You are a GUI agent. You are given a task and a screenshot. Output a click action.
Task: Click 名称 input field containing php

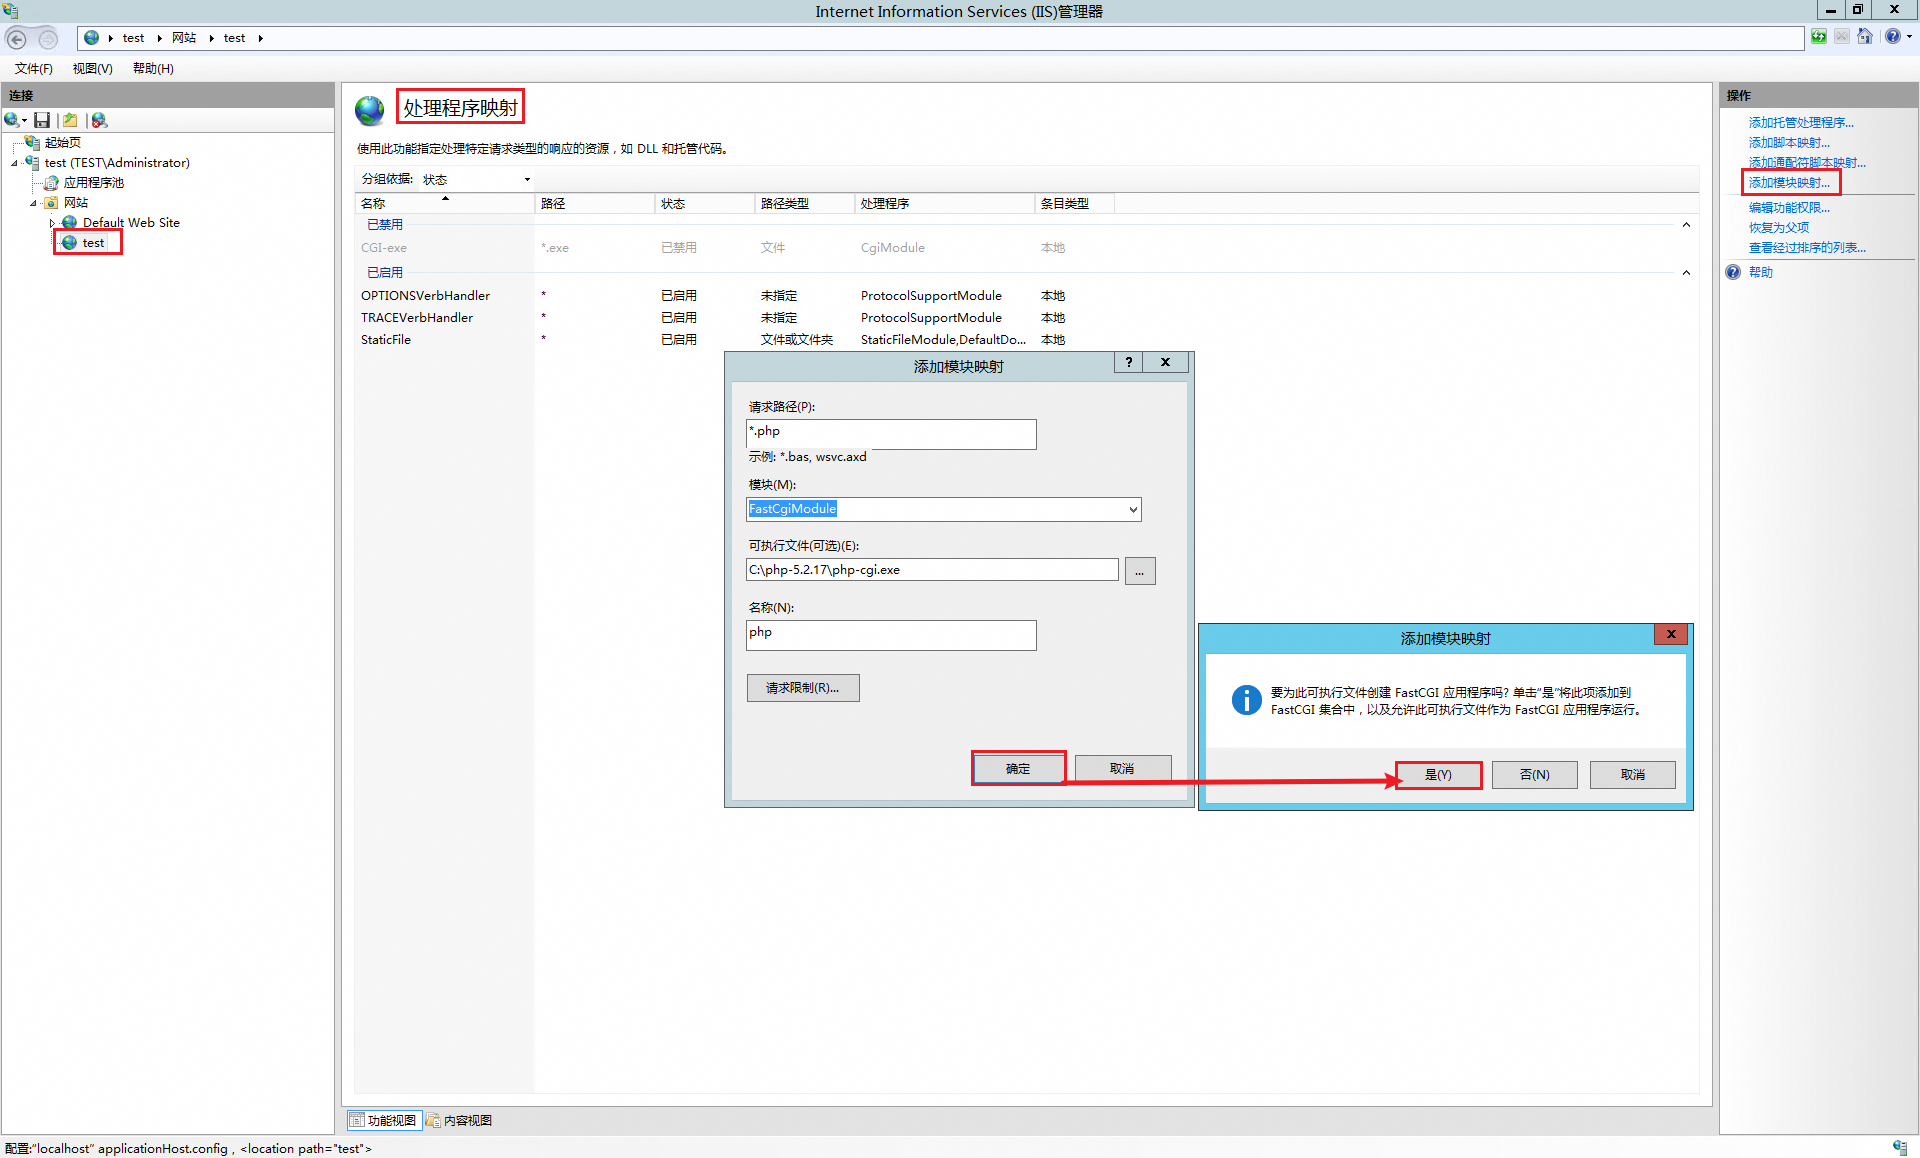[x=891, y=635]
